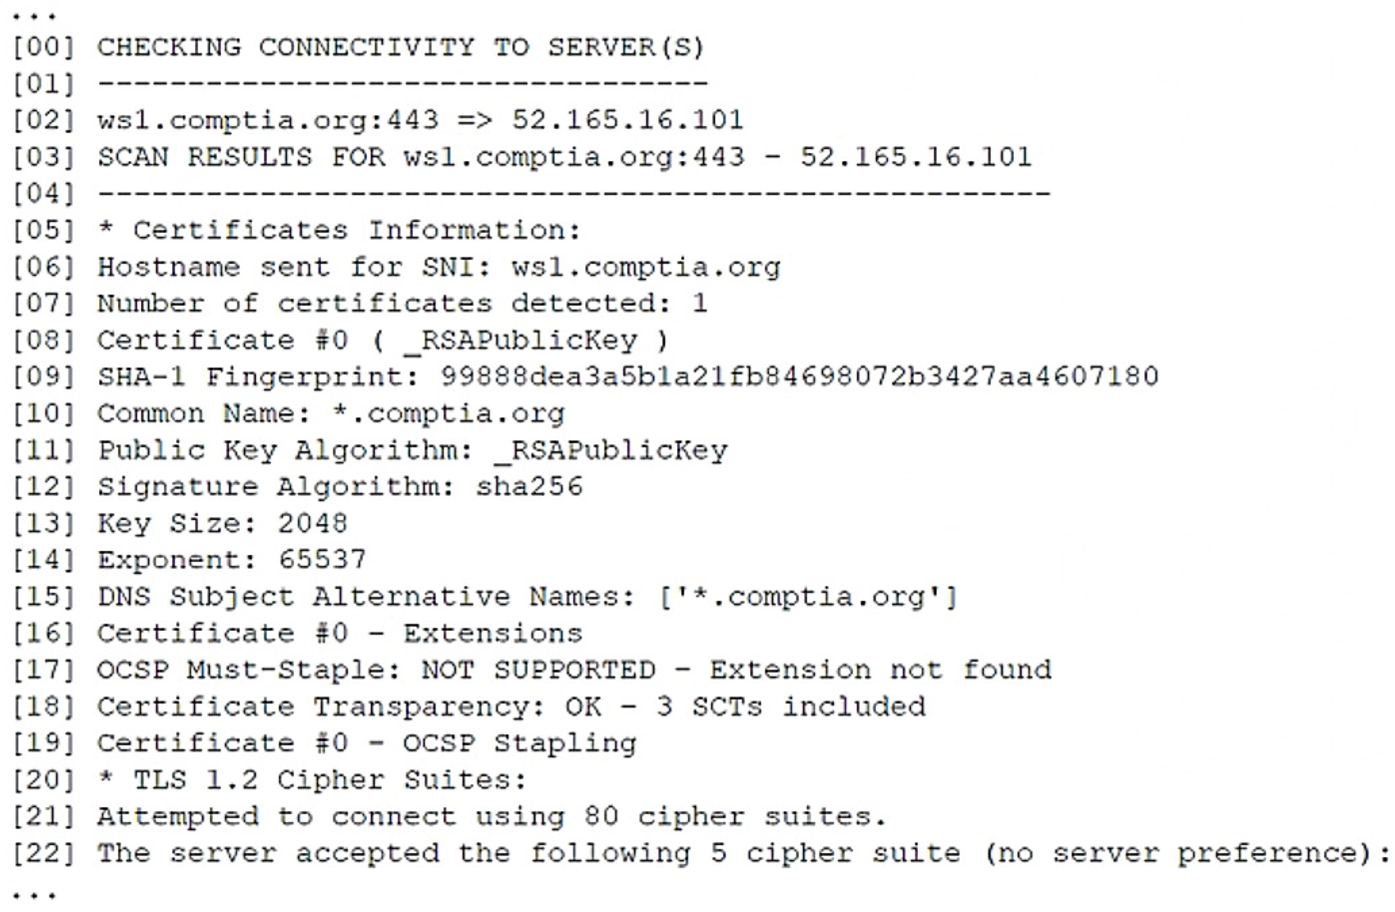Click the Certificate #0 - OCSP Stapling line
Image resolution: width=1395 pixels, height=912 pixels.
point(366,743)
